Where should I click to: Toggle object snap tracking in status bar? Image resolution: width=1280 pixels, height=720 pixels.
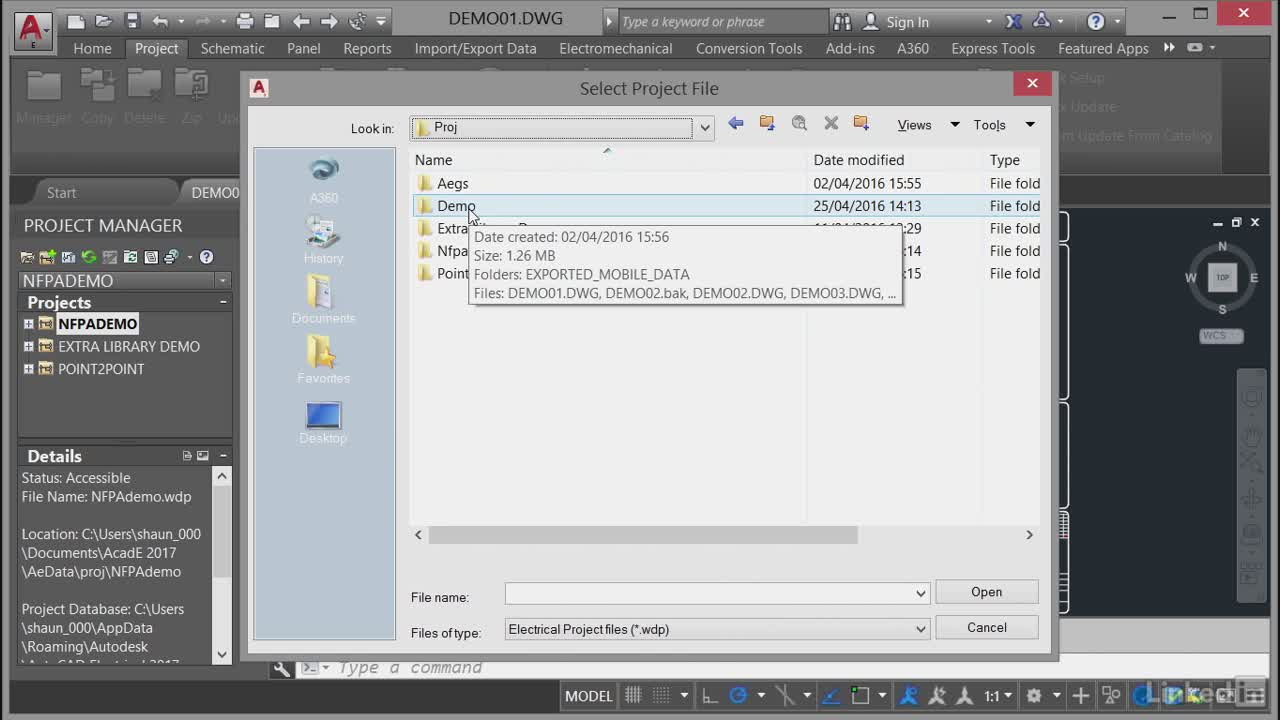[x=831, y=696]
